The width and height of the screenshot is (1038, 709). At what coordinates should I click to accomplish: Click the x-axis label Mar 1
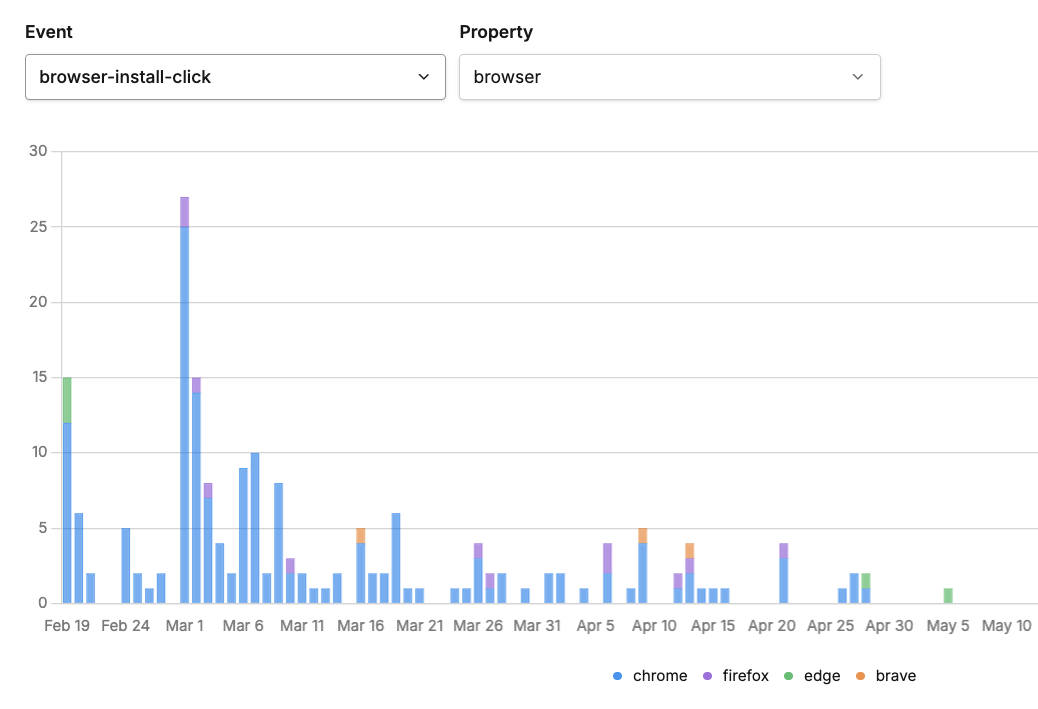point(185,626)
